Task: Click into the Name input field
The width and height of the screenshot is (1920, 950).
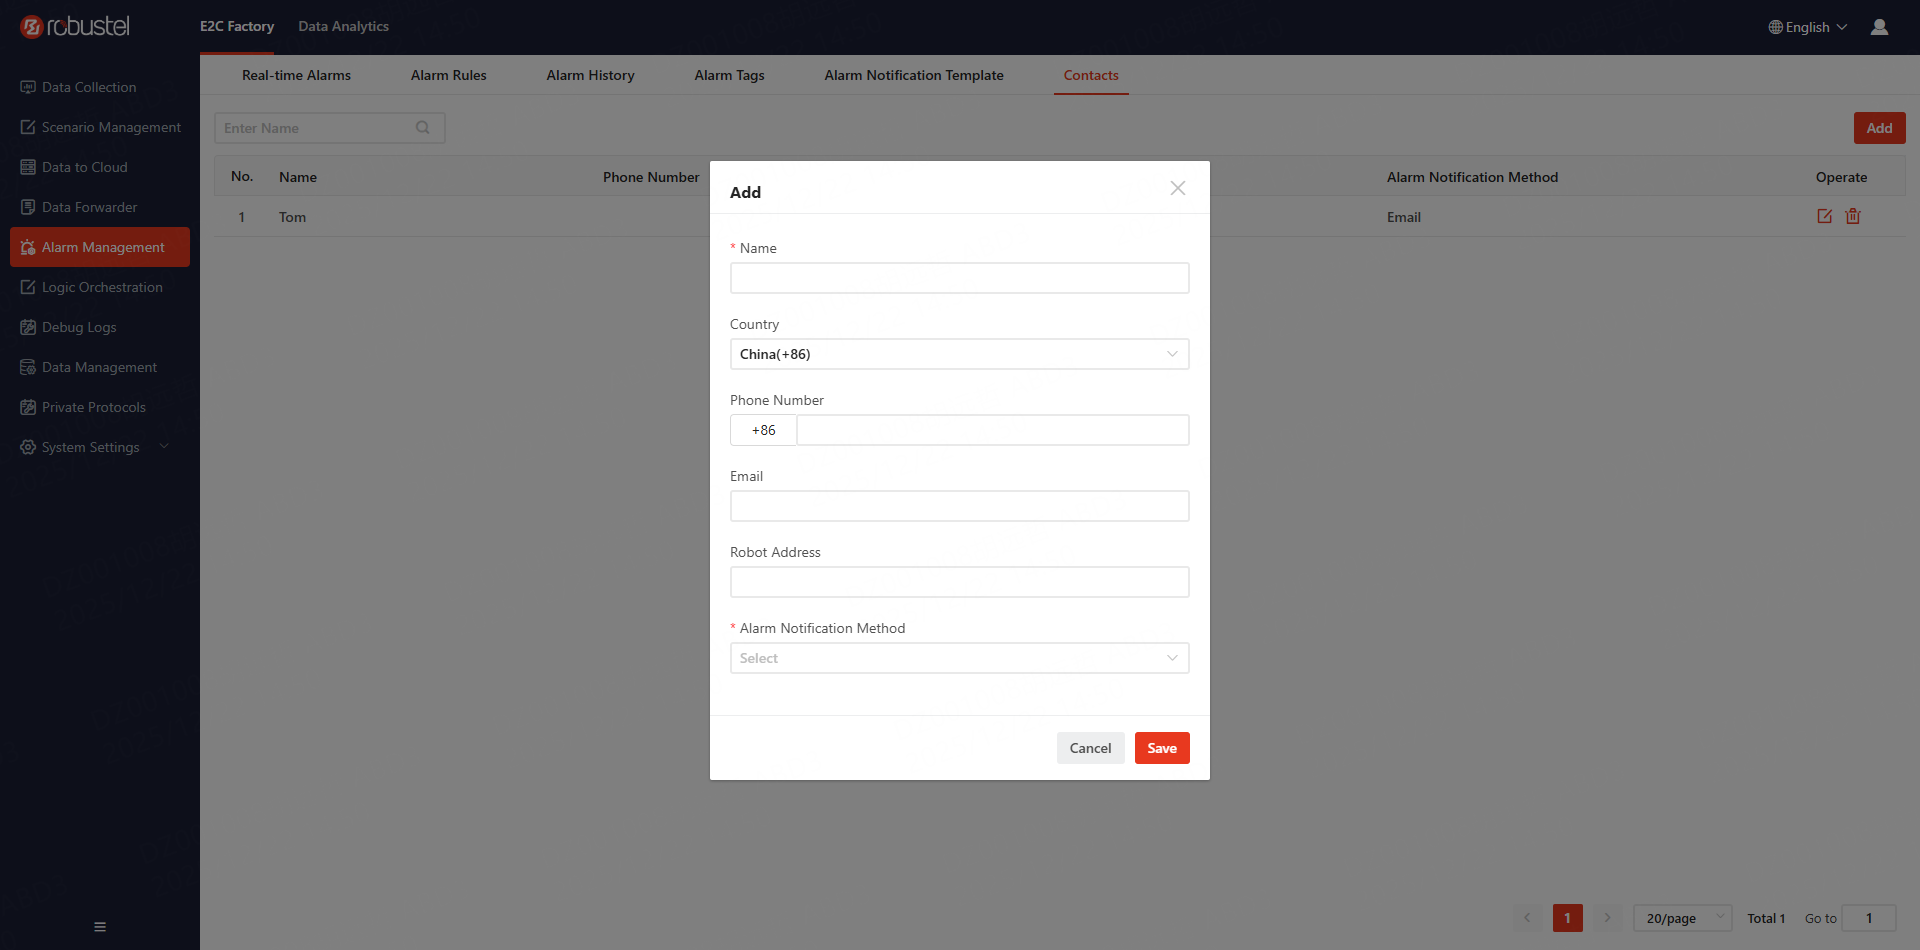Action: pyautogui.click(x=958, y=278)
